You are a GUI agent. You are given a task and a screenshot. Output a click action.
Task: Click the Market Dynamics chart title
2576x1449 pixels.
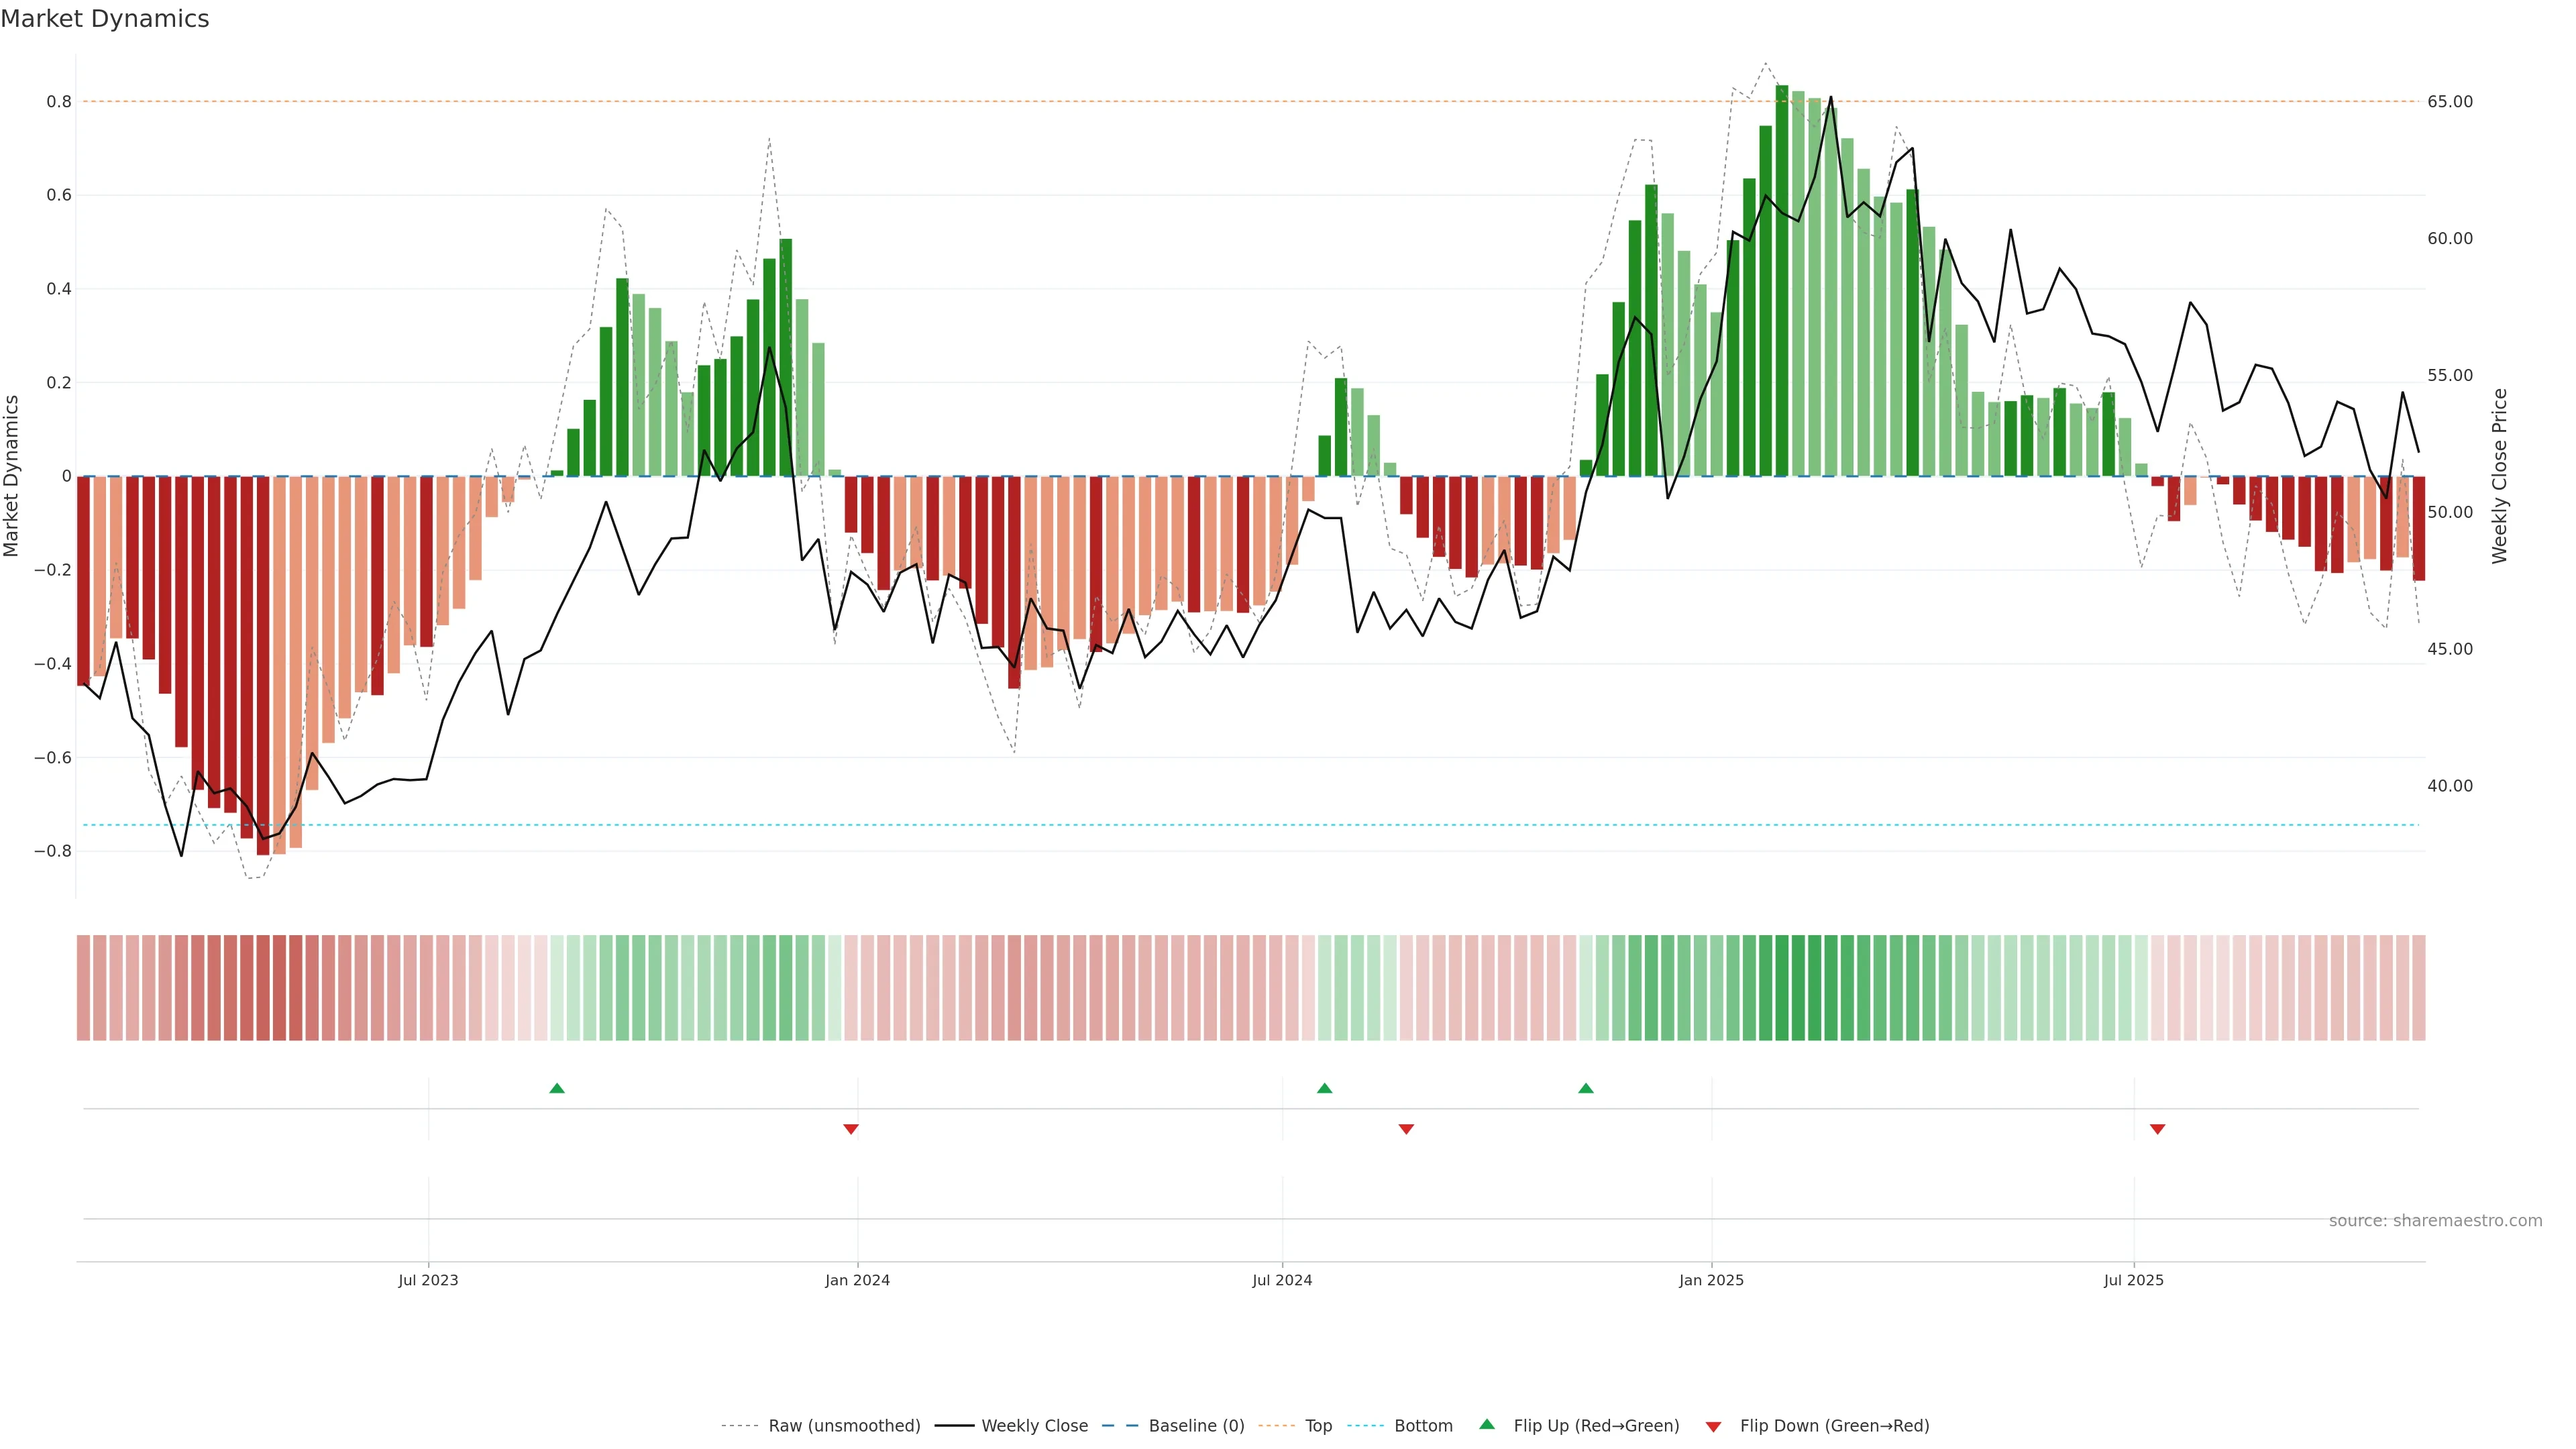[105, 19]
